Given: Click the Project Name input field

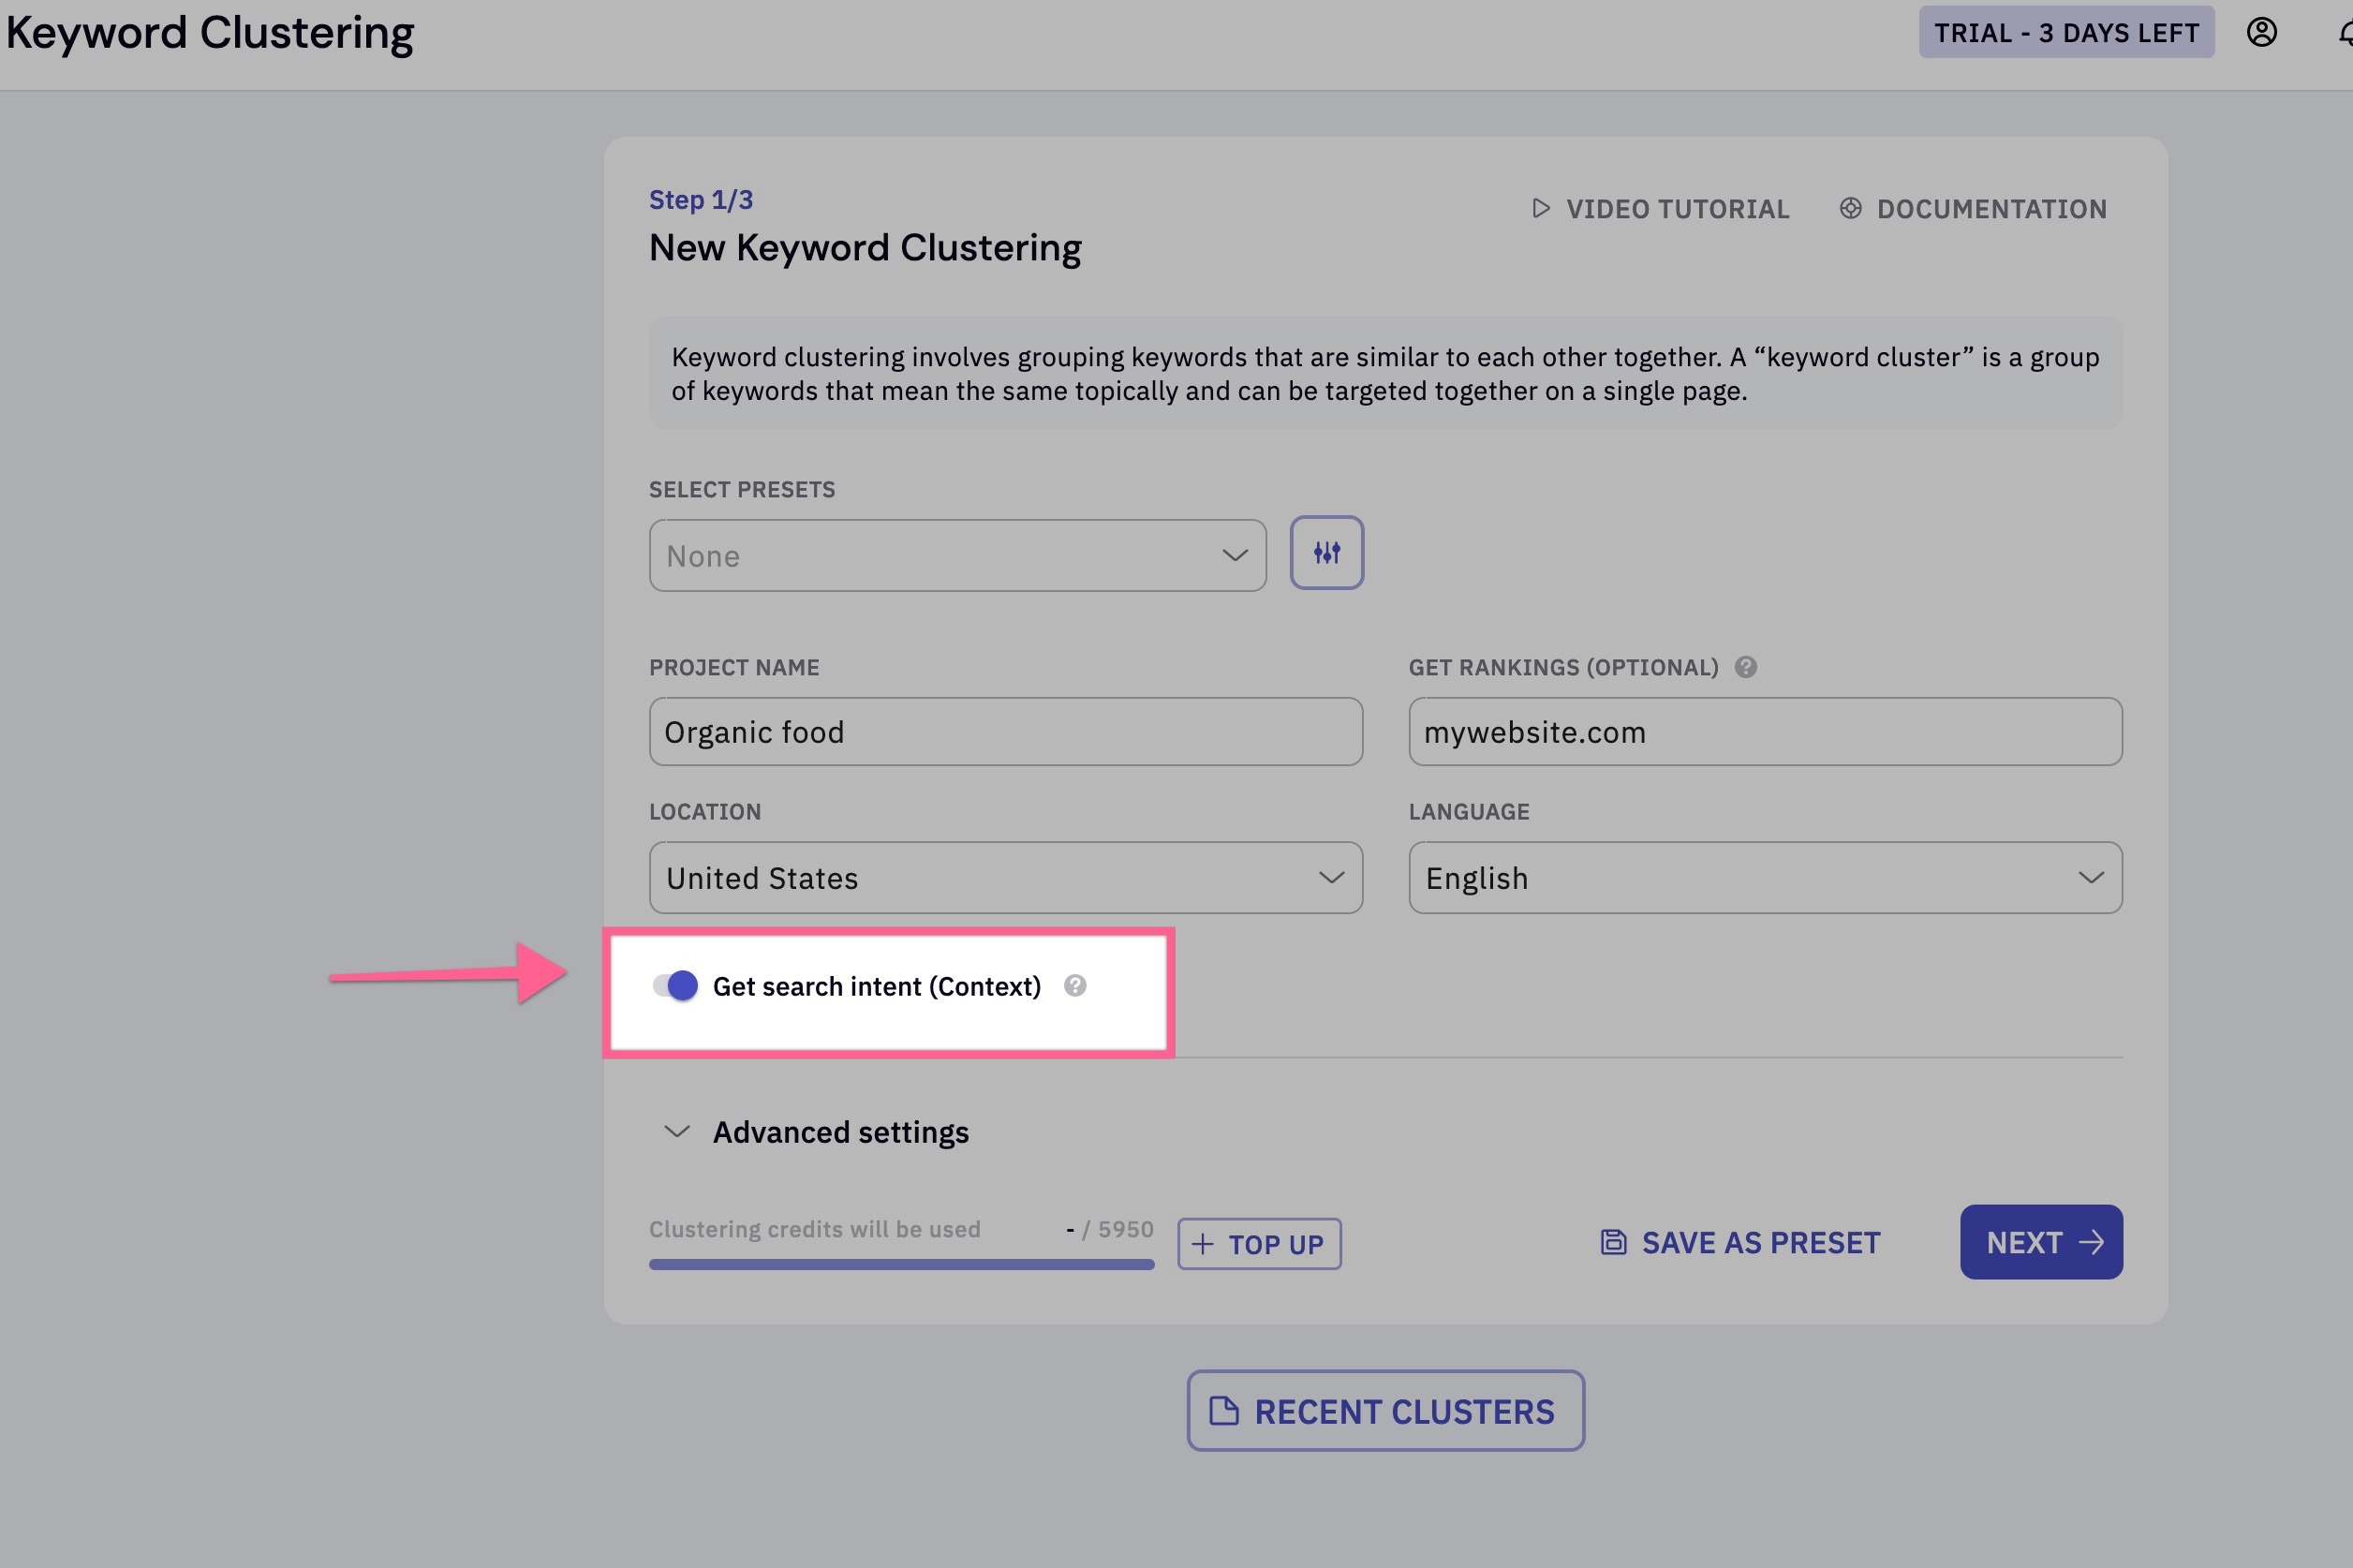Looking at the screenshot, I should (x=1005, y=732).
